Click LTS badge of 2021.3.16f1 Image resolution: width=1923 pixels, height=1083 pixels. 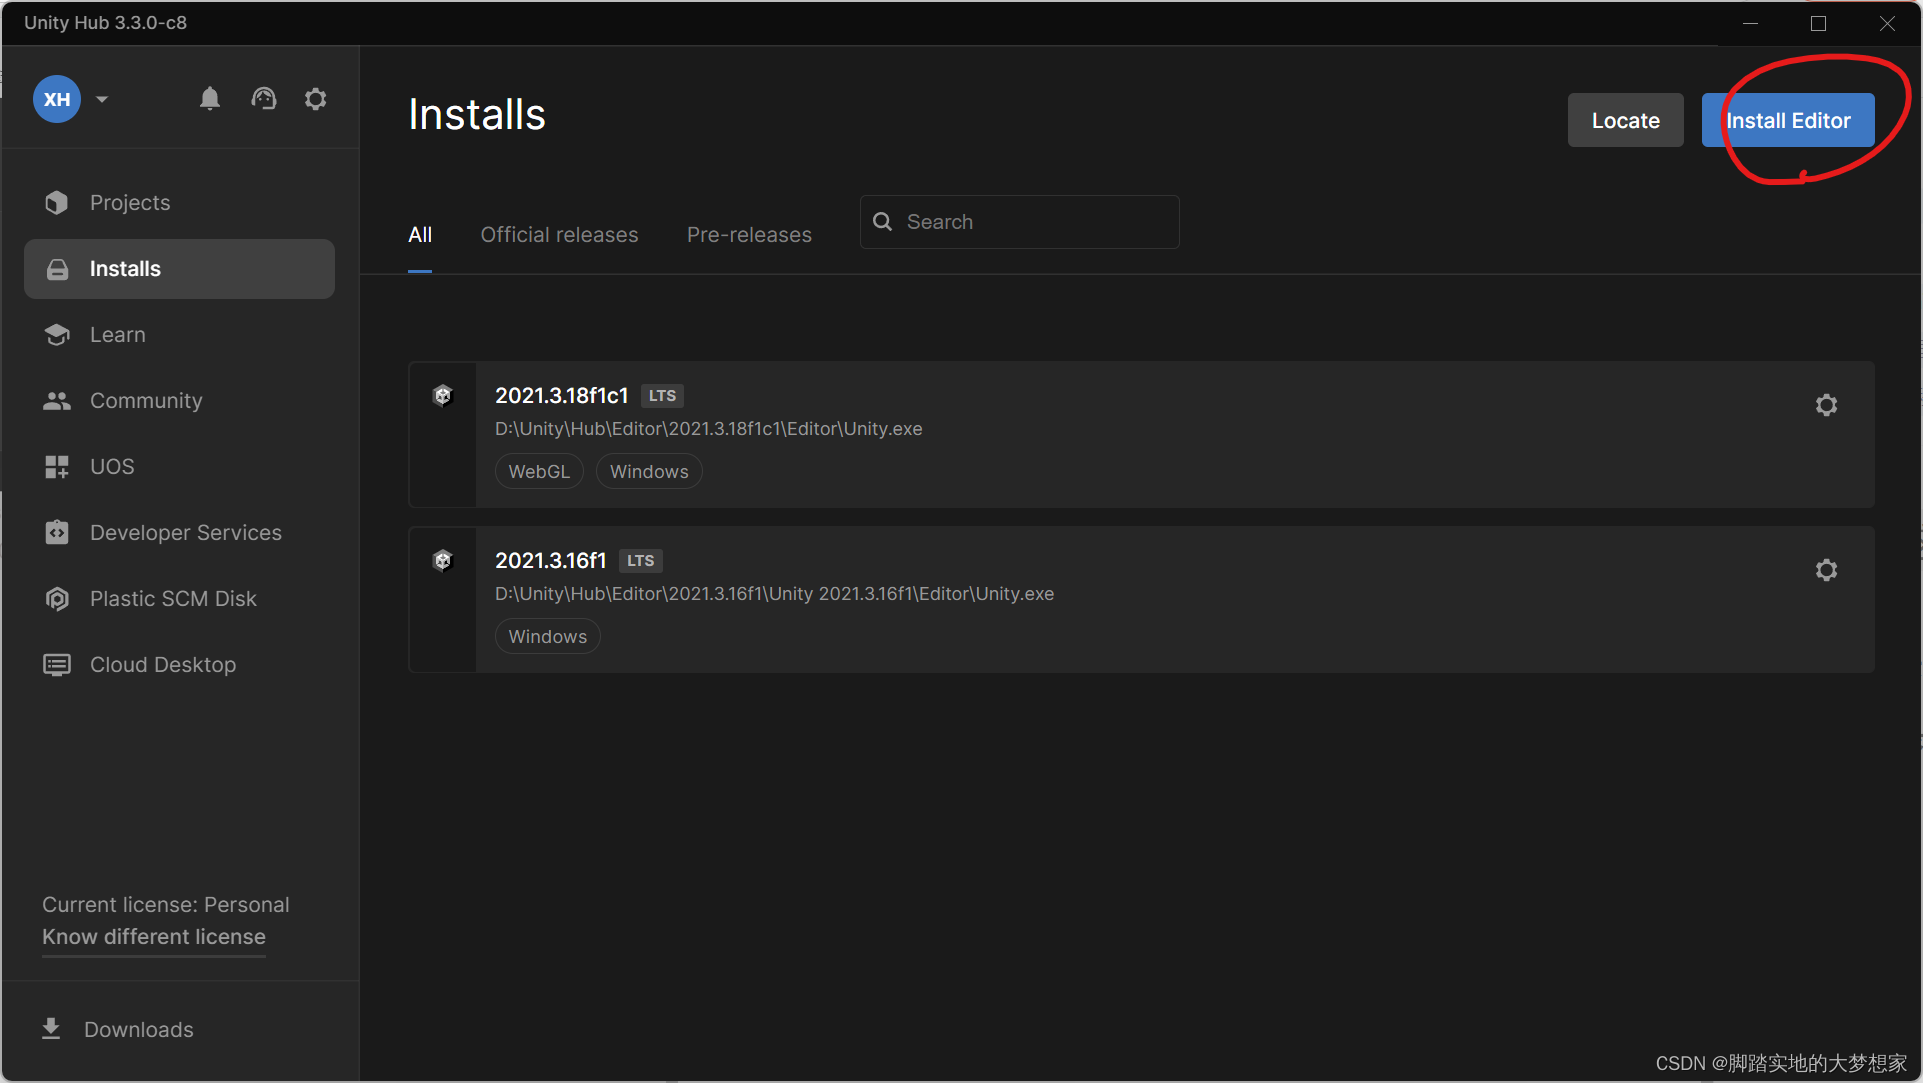point(640,561)
